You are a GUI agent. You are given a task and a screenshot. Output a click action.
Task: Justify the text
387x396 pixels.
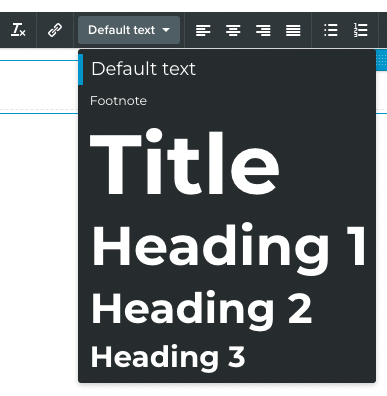tap(293, 30)
